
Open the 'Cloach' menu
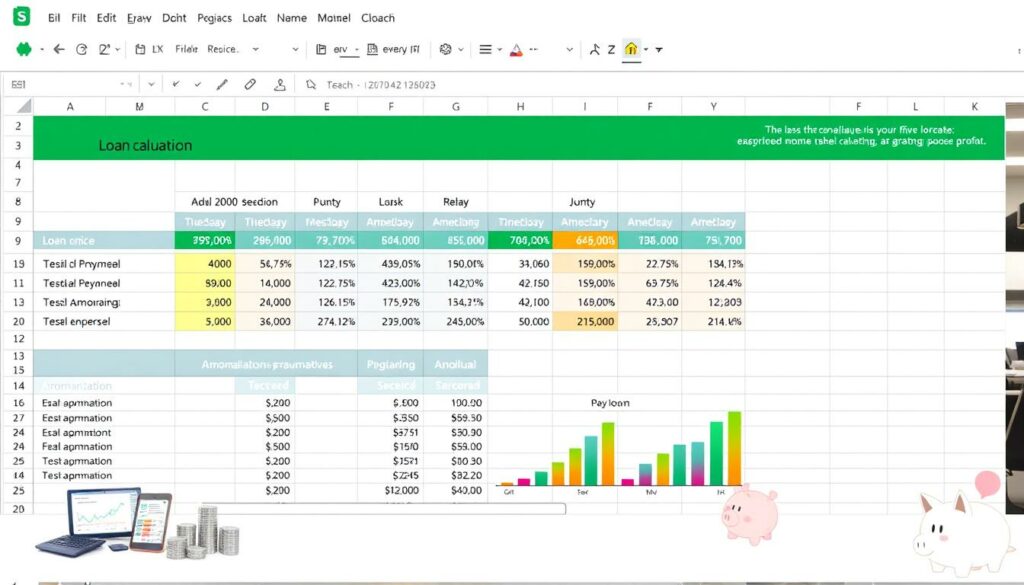(x=378, y=18)
